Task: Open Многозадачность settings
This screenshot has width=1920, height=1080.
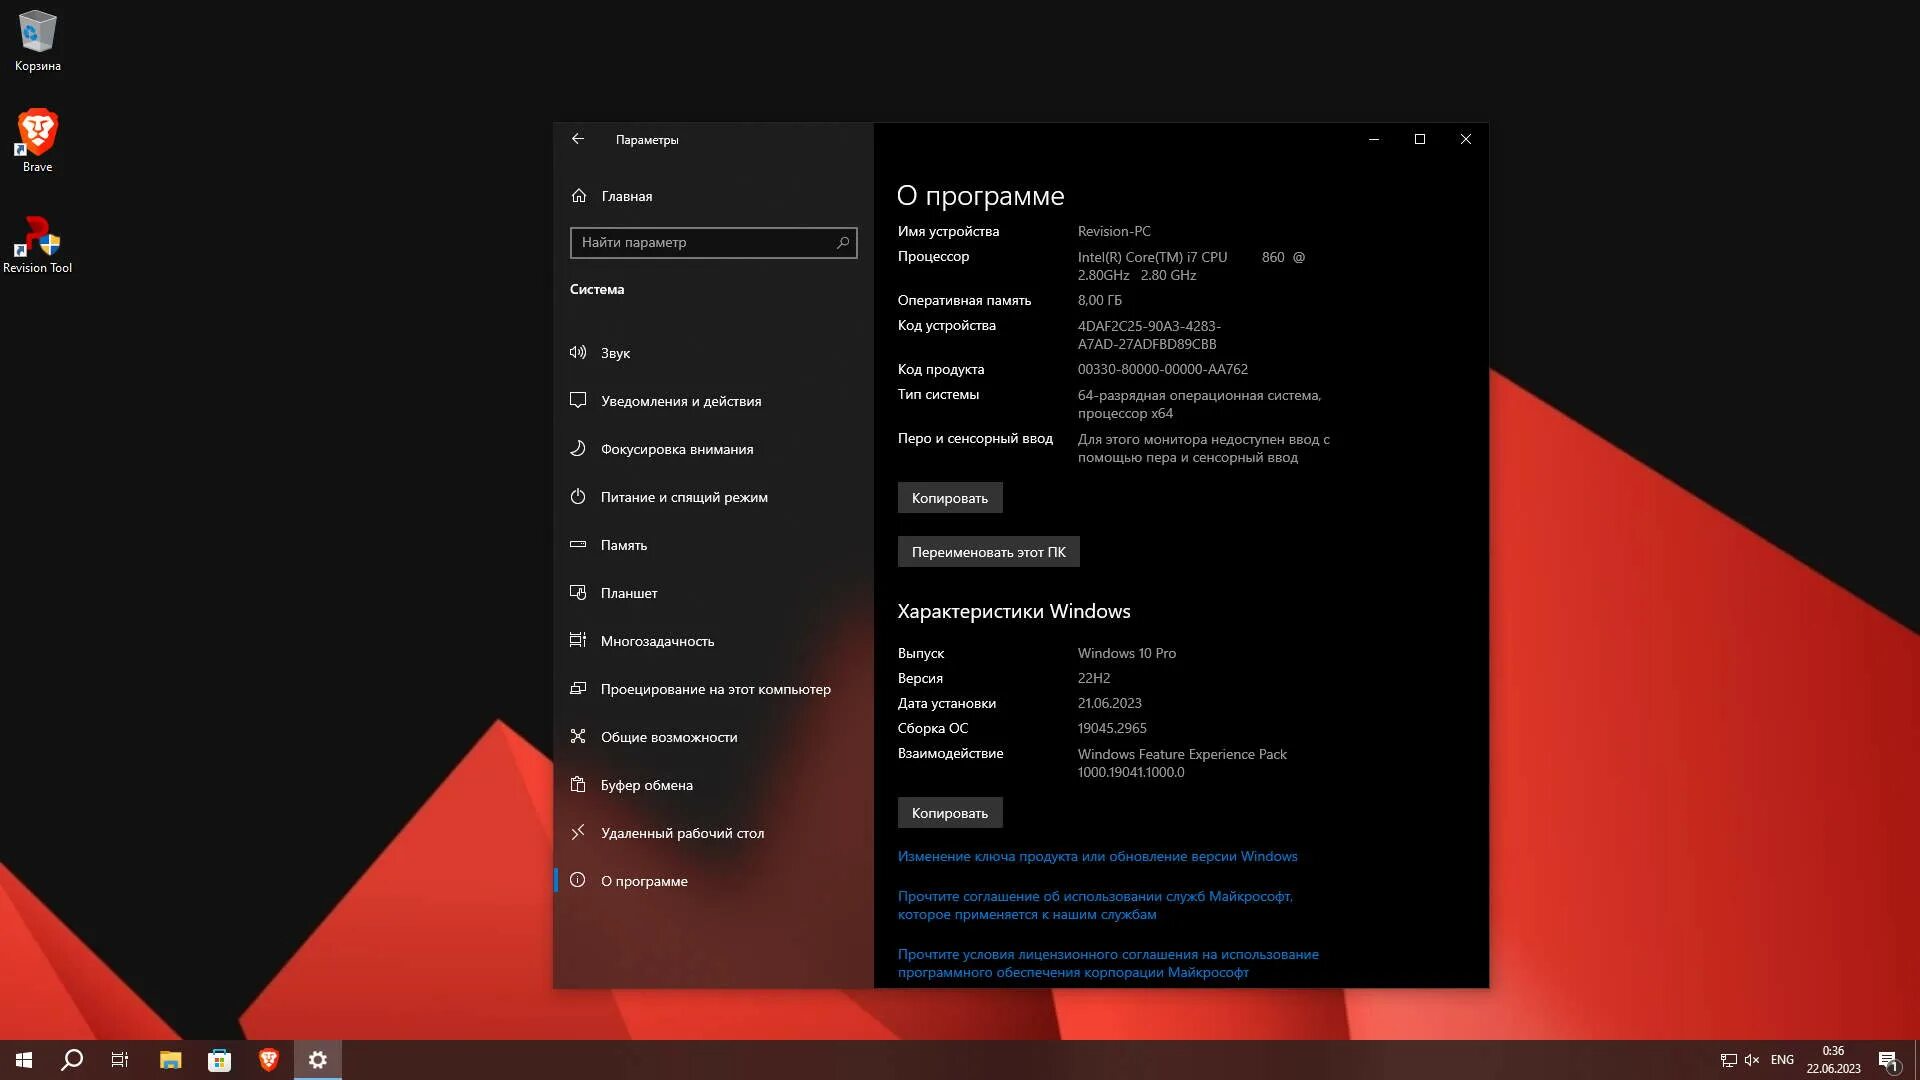Action: 656,641
